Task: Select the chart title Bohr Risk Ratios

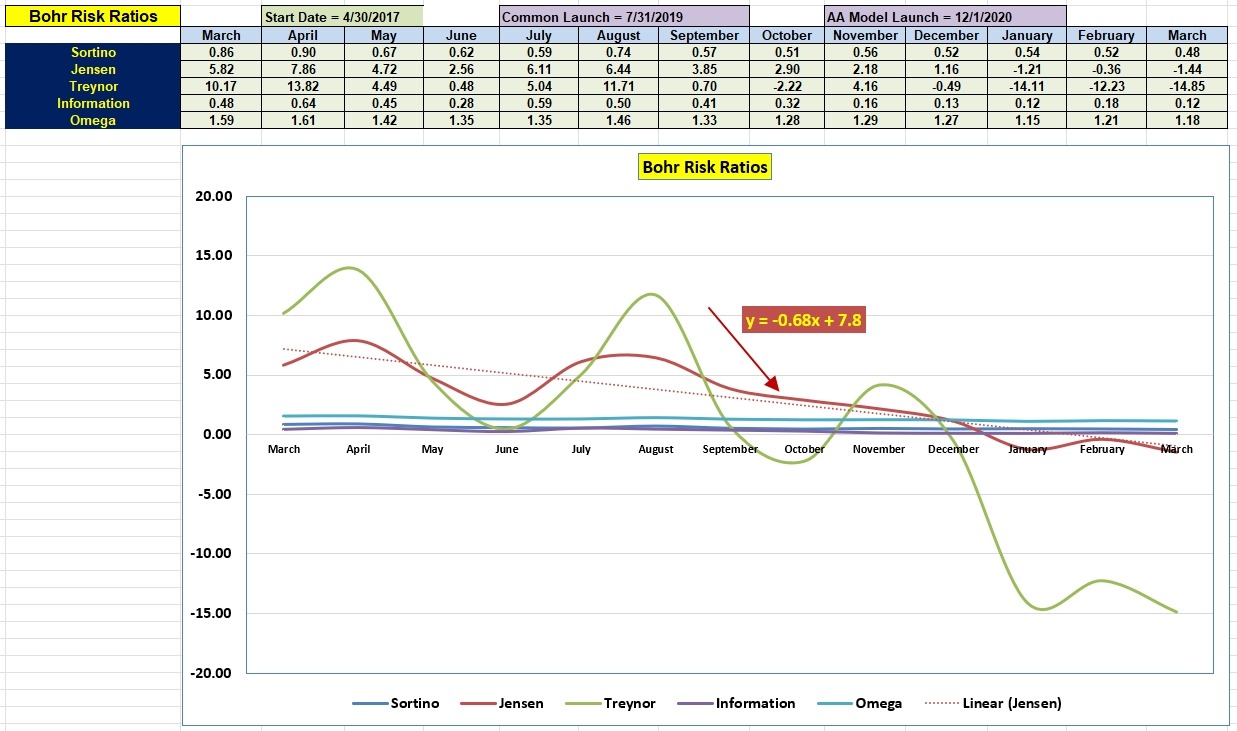Action: pos(705,167)
